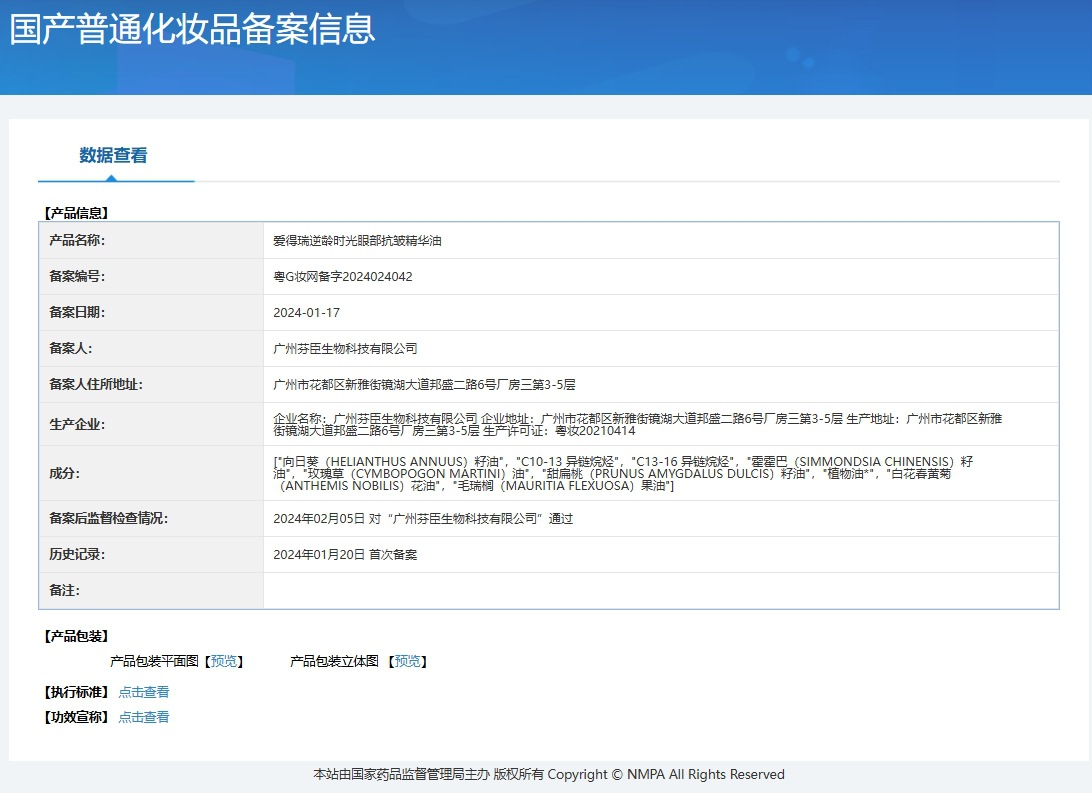Click the 成分 ingredients list text
This screenshot has height=793, width=1092.
[x=623, y=473]
